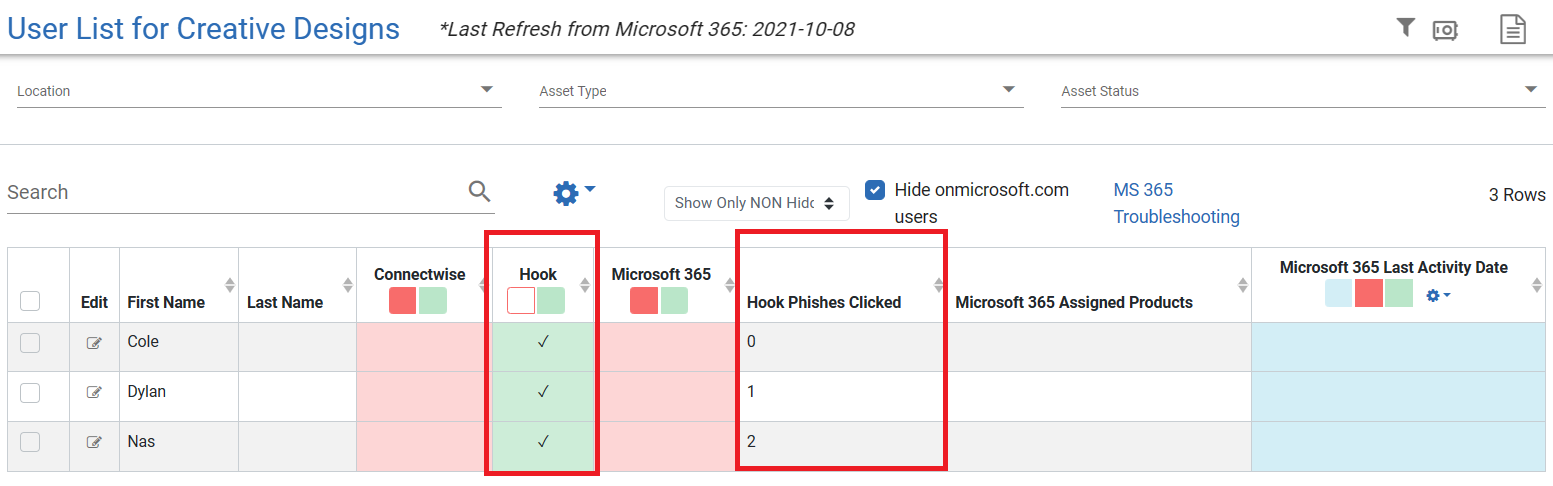Click the Search input field
Viewport: 1553px width, 486px height.
[235, 192]
